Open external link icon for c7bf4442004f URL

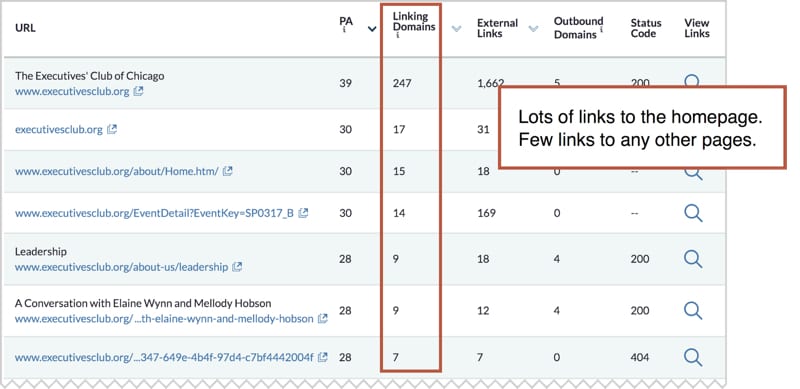tap(322, 357)
